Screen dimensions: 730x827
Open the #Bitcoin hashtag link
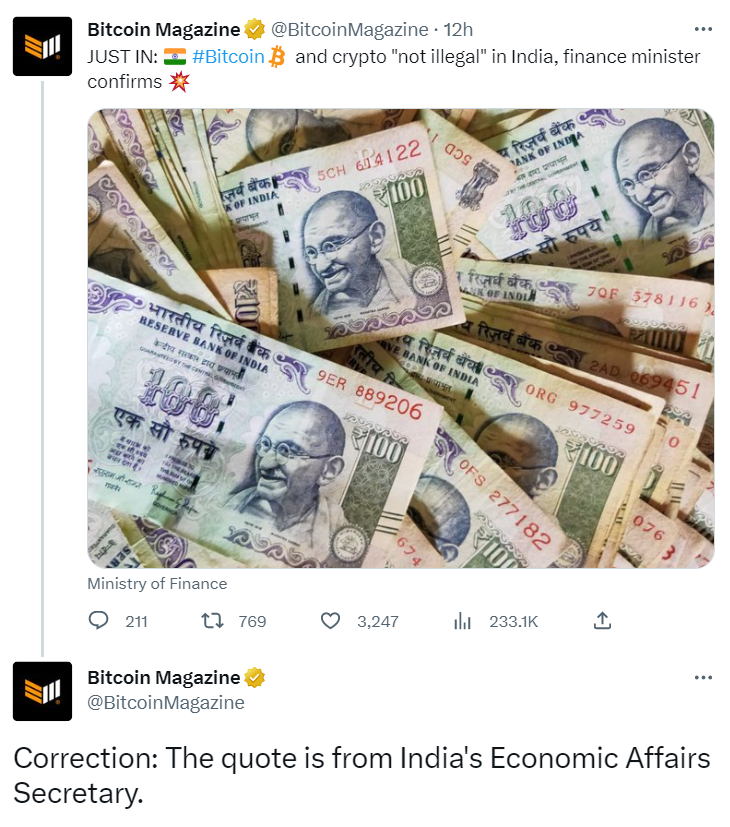click(x=228, y=56)
